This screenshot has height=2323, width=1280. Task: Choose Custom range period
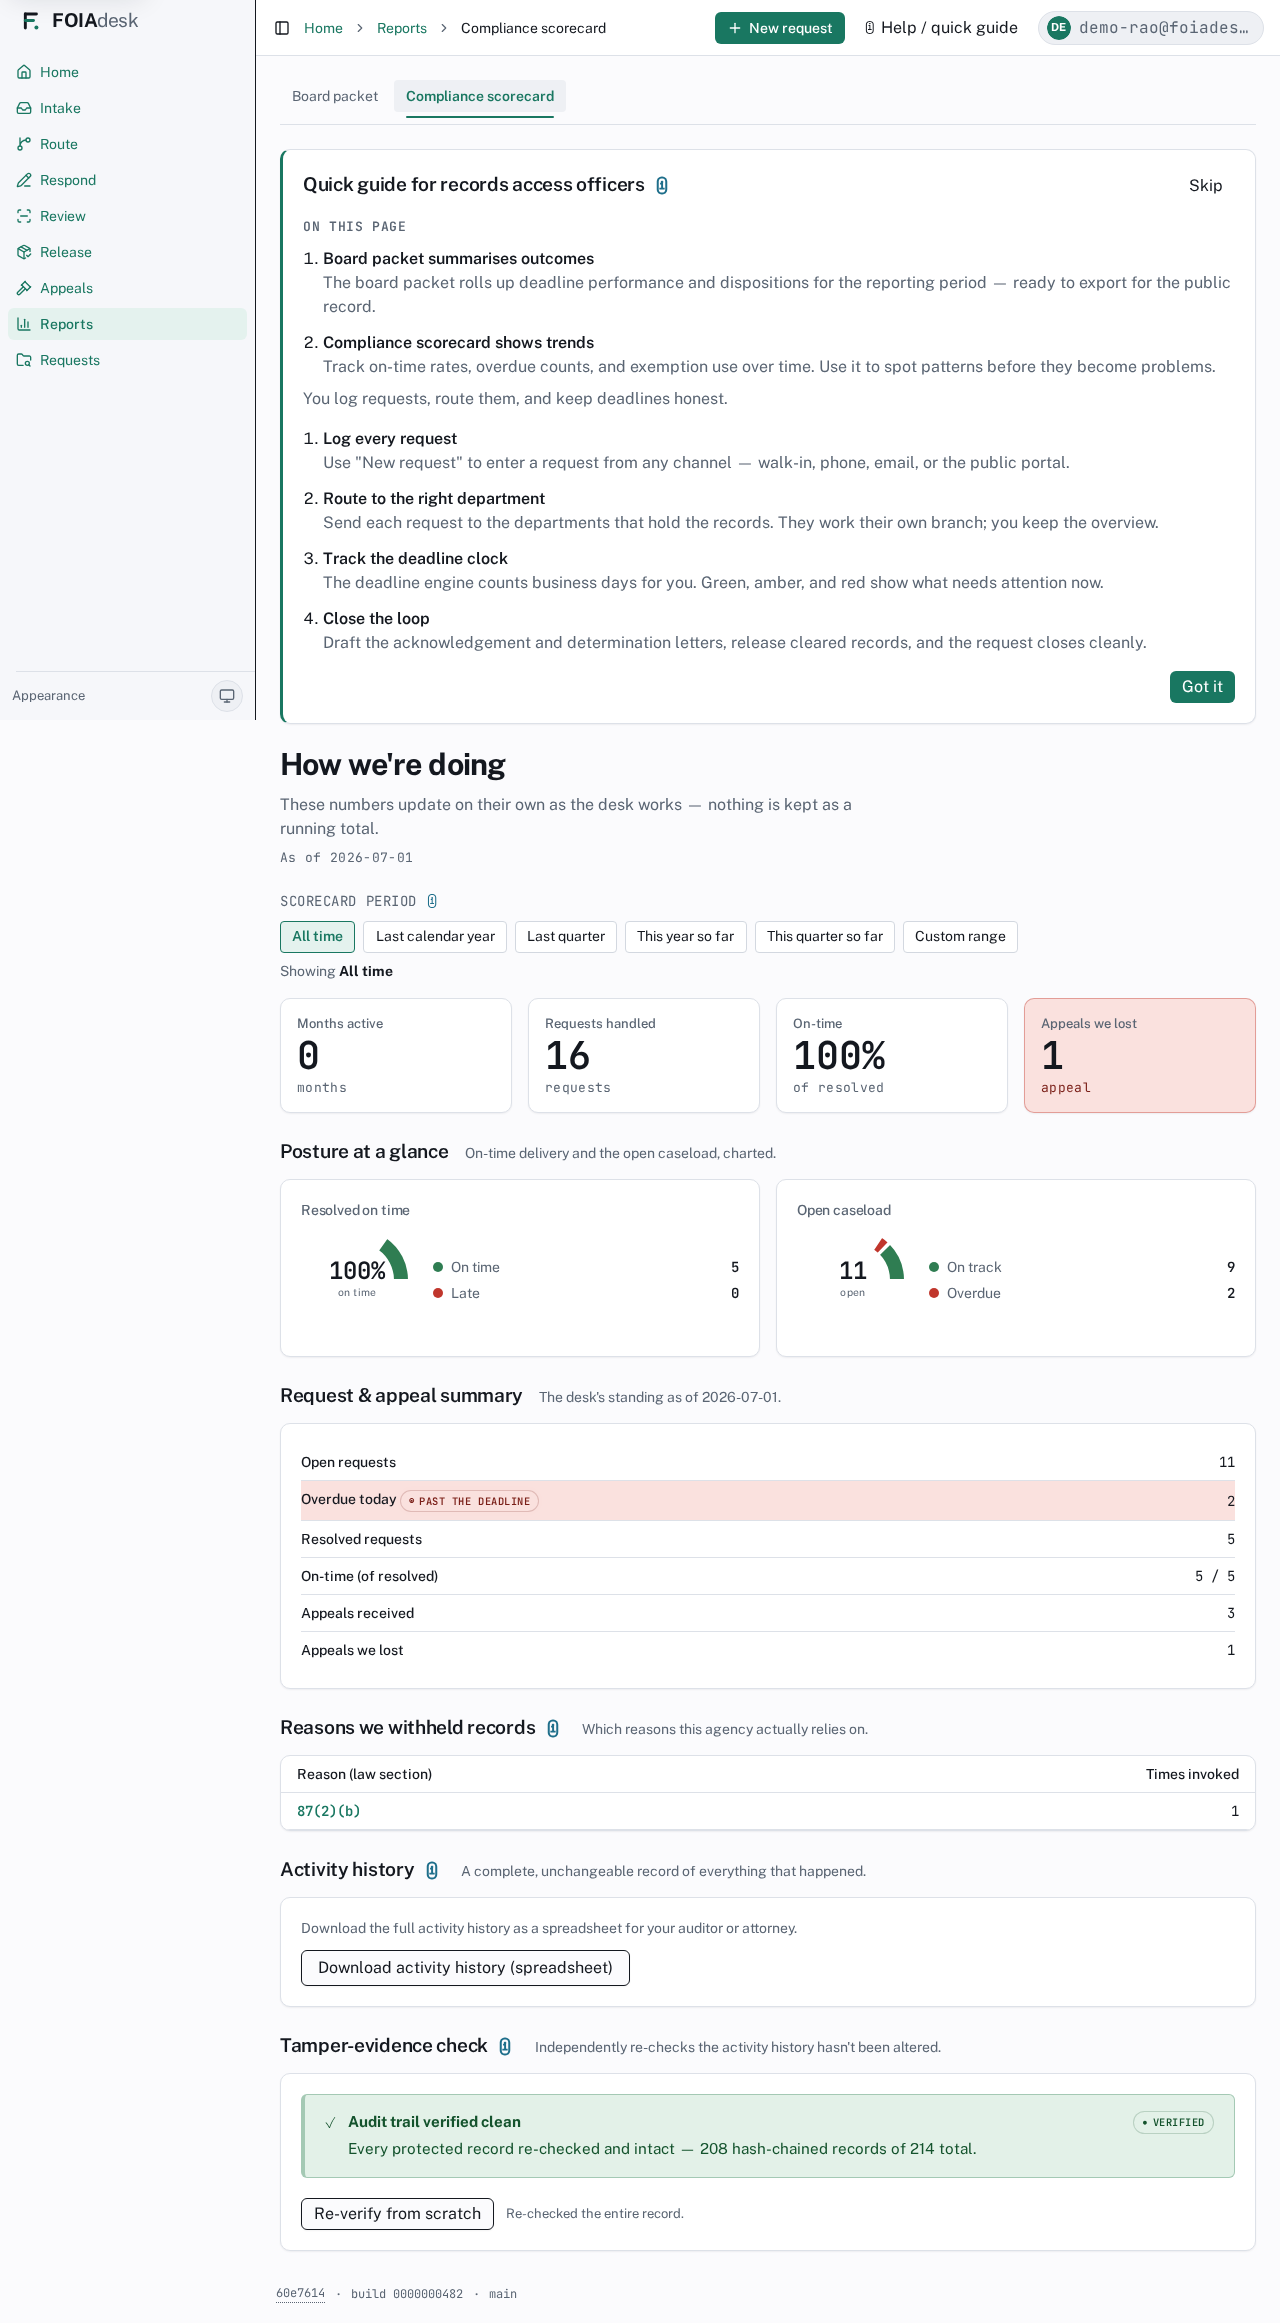[x=960, y=937]
